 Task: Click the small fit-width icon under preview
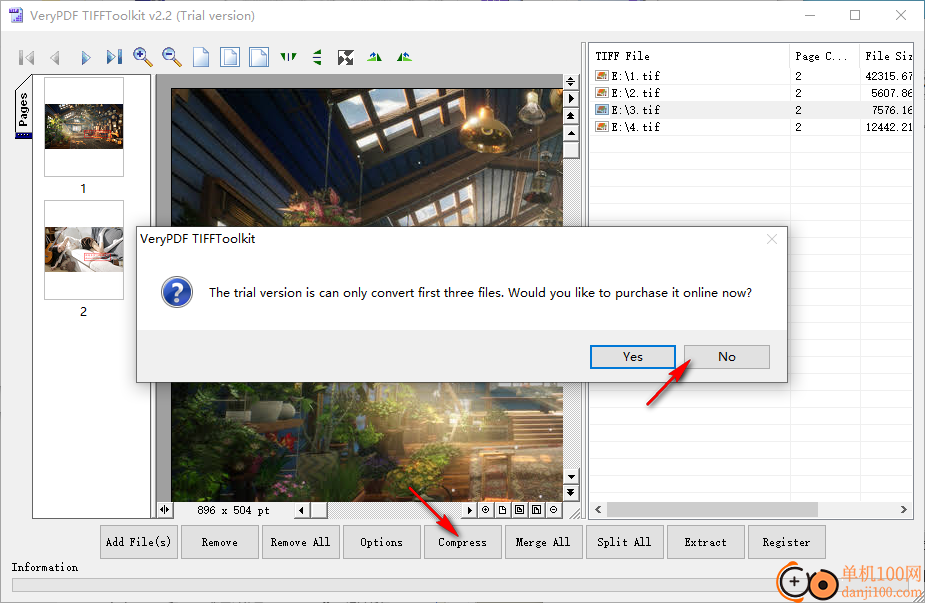click(x=536, y=510)
